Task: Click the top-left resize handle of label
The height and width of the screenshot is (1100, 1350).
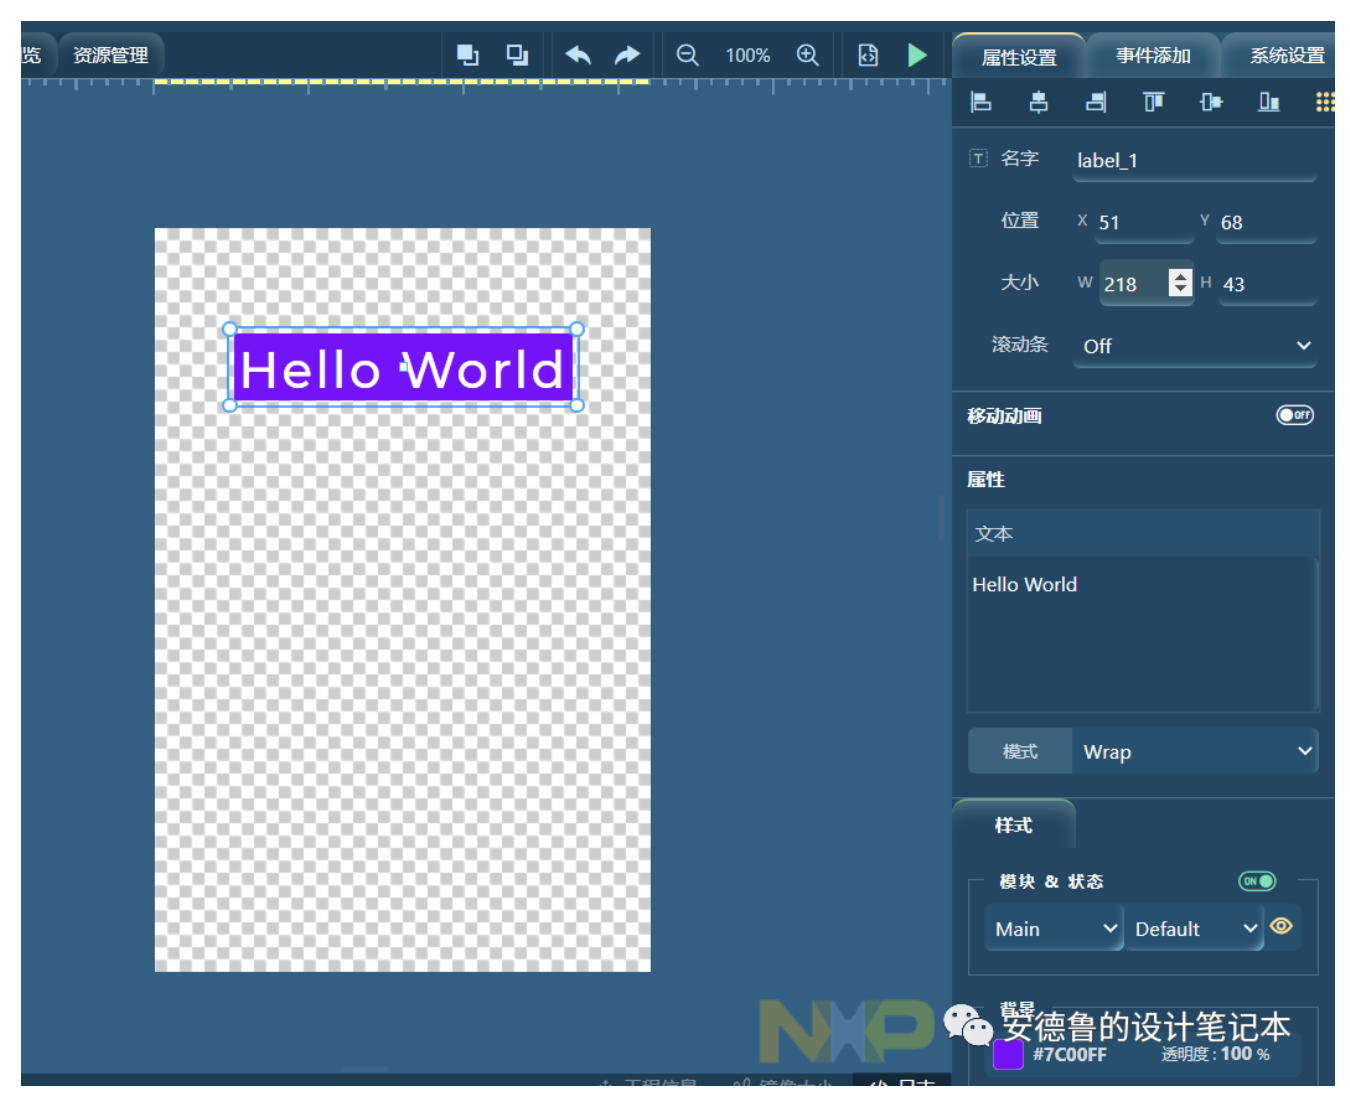Action: [x=230, y=329]
